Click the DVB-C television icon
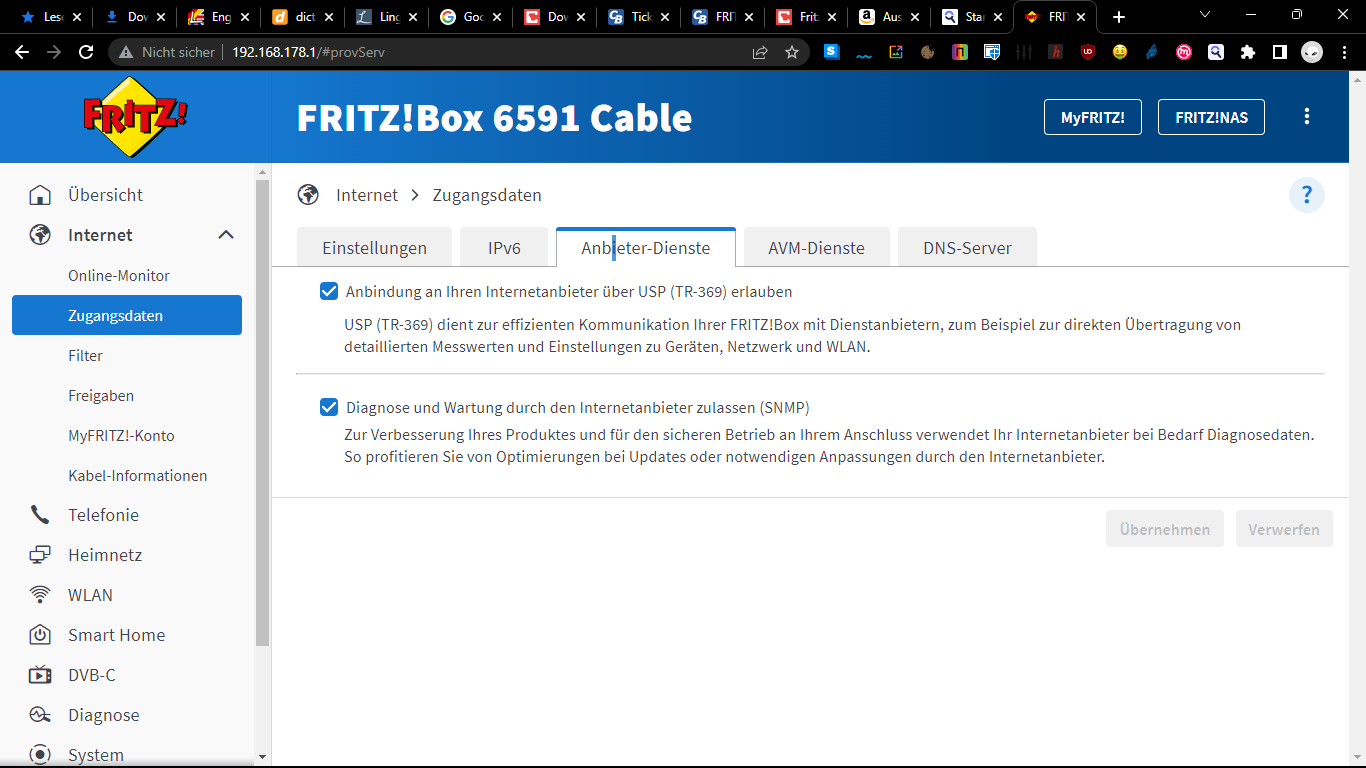1366x768 pixels. [40, 675]
